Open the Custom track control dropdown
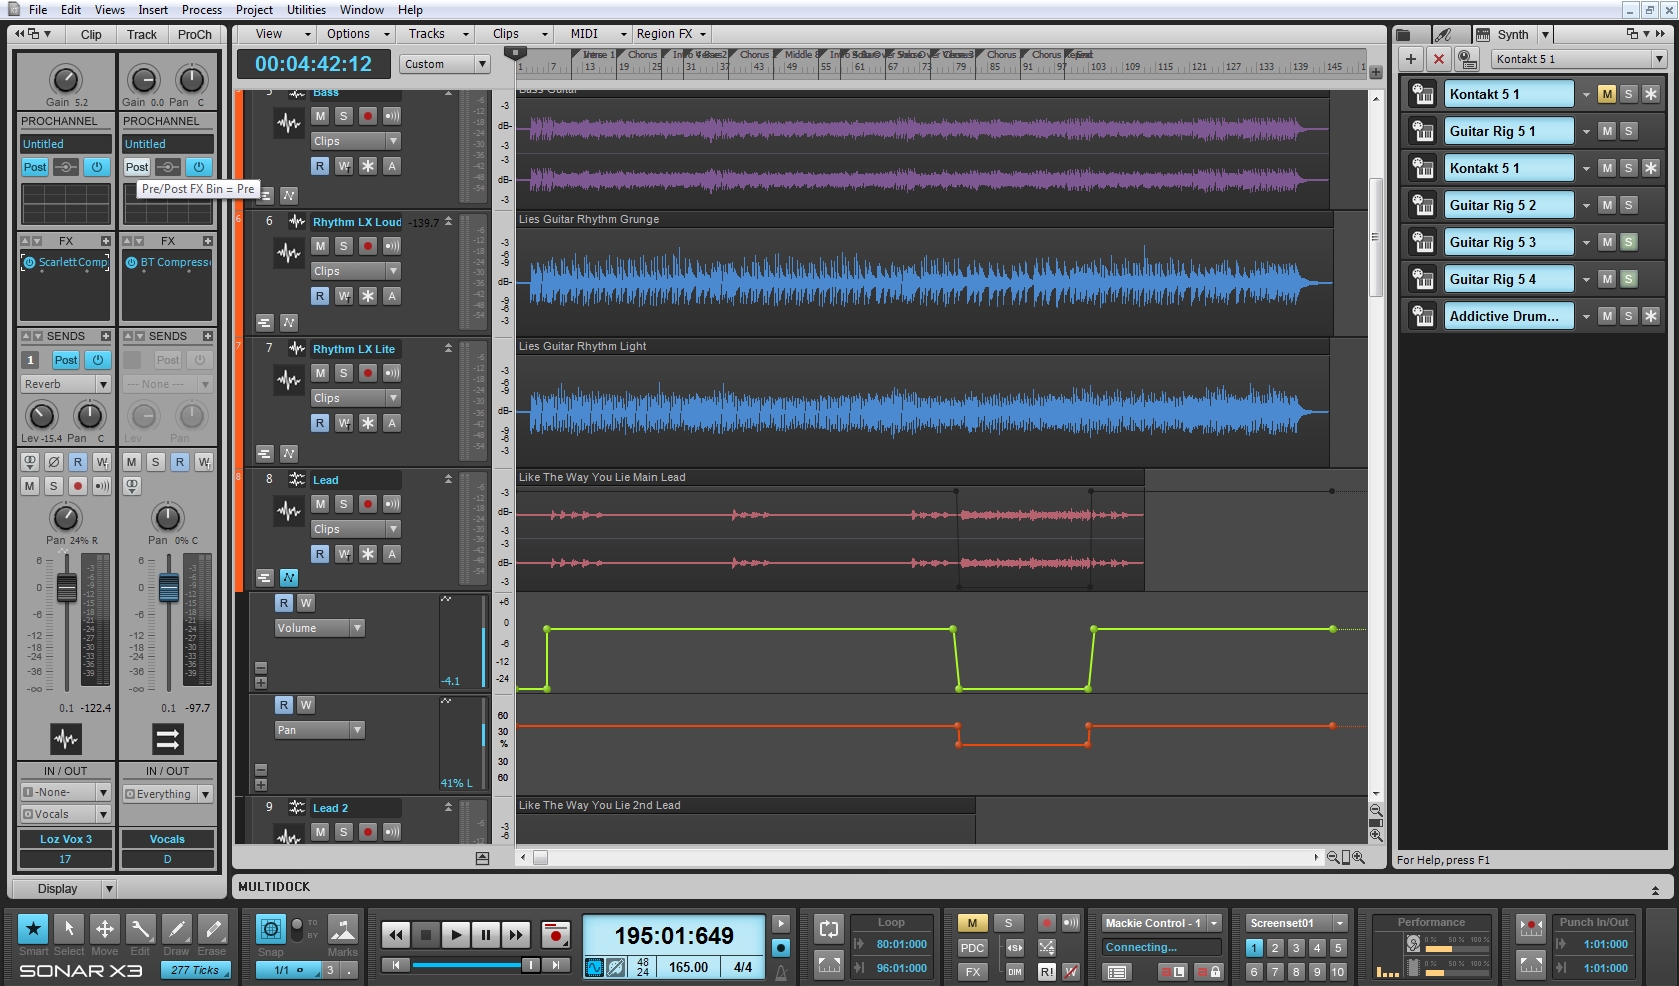This screenshot has height=986, width=1679. coord(445,64)
